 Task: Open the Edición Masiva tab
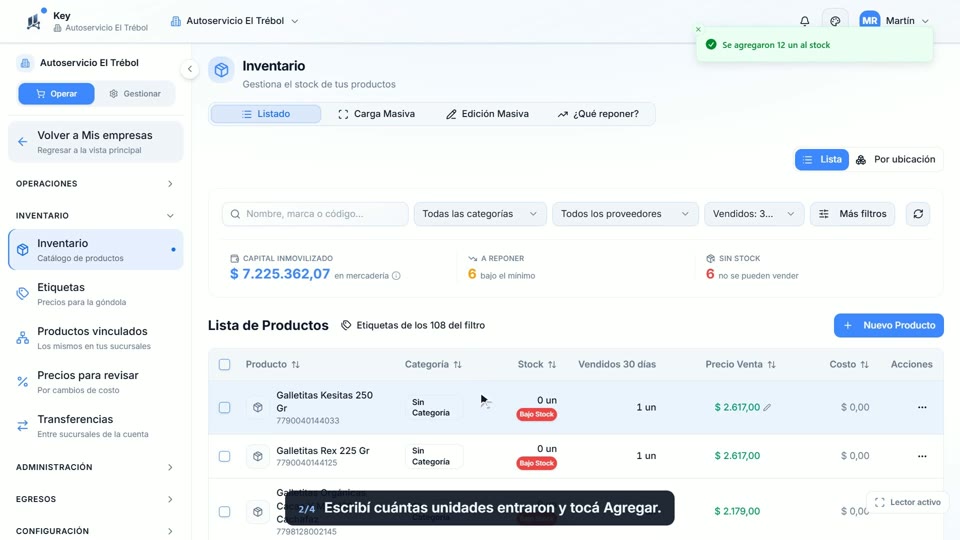[x=487, y=114]
